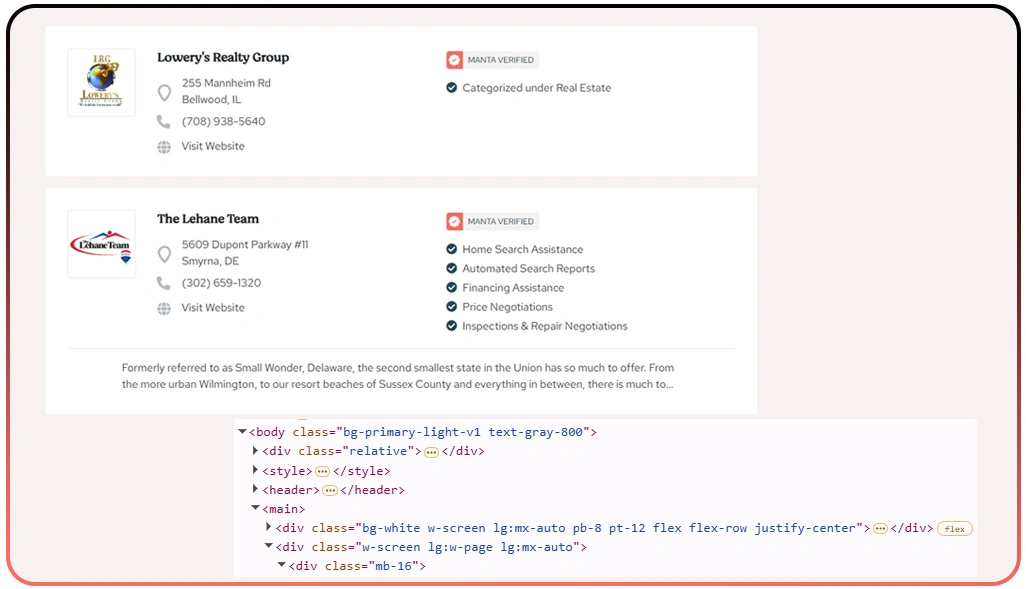
Task: Click the phone icon beside (708) 938-5640
Action: [x=164, y=122]
